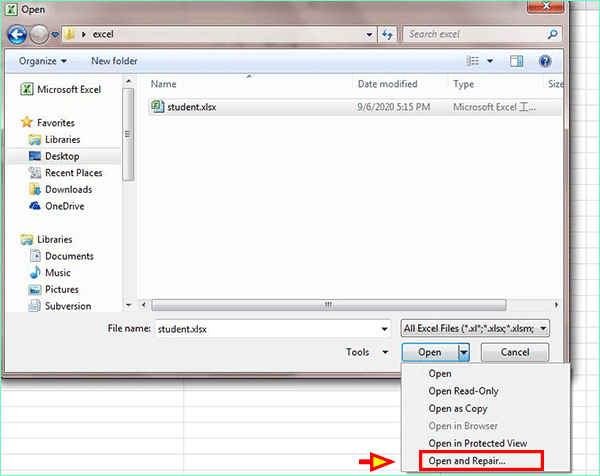Open the Downloads folder shortcut

[60, 189]
